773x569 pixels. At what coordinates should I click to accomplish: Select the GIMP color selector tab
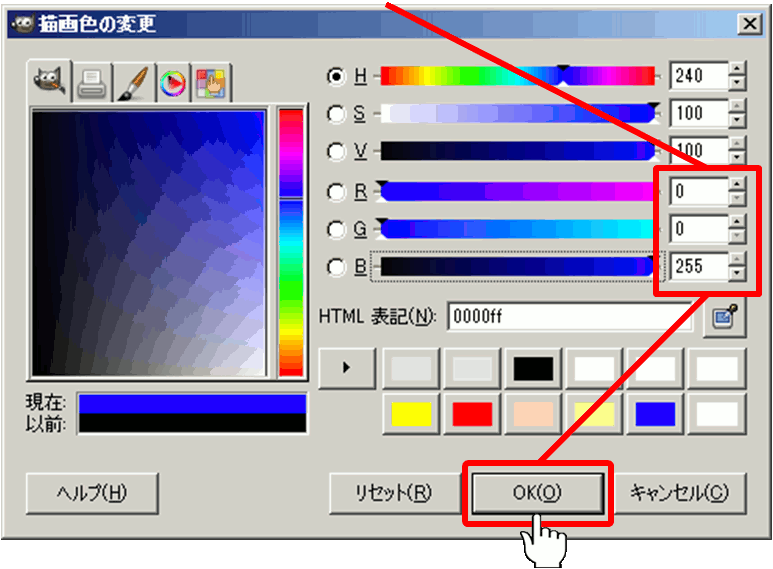[49, 81]
